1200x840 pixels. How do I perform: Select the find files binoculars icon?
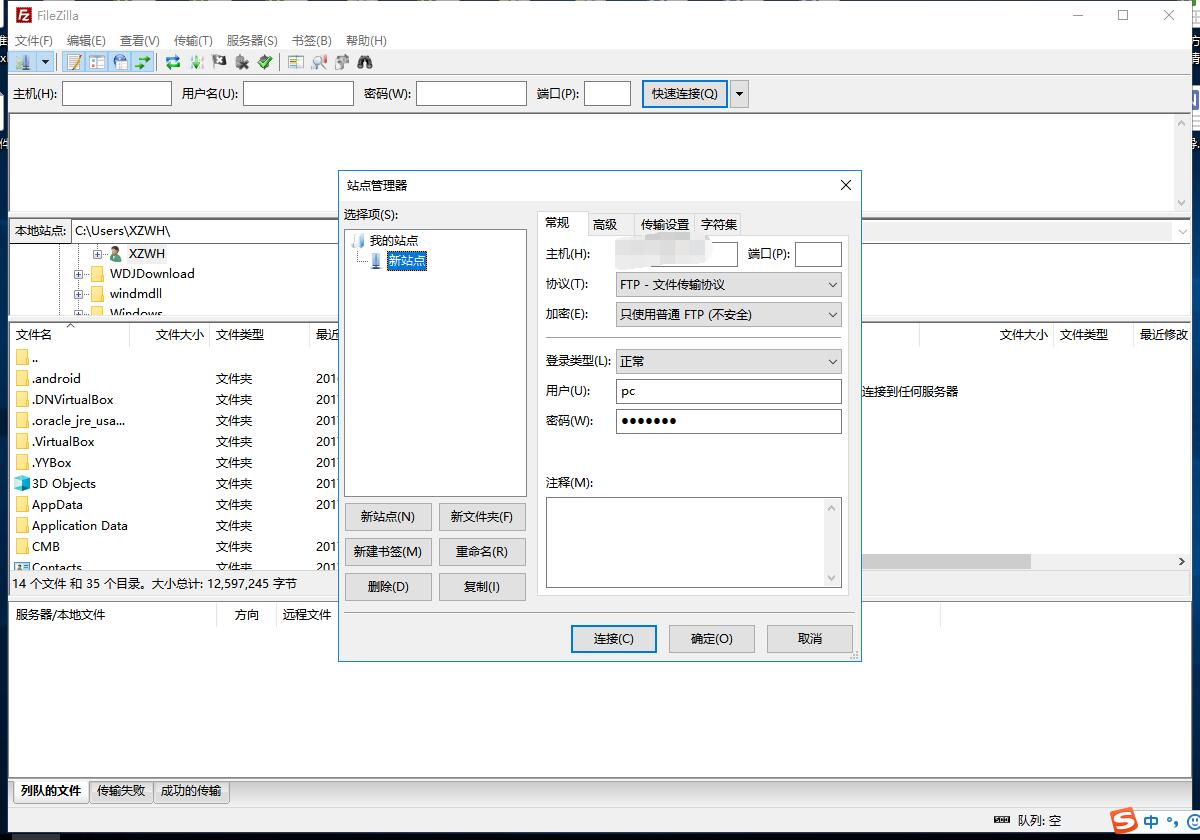click(364, 62)
